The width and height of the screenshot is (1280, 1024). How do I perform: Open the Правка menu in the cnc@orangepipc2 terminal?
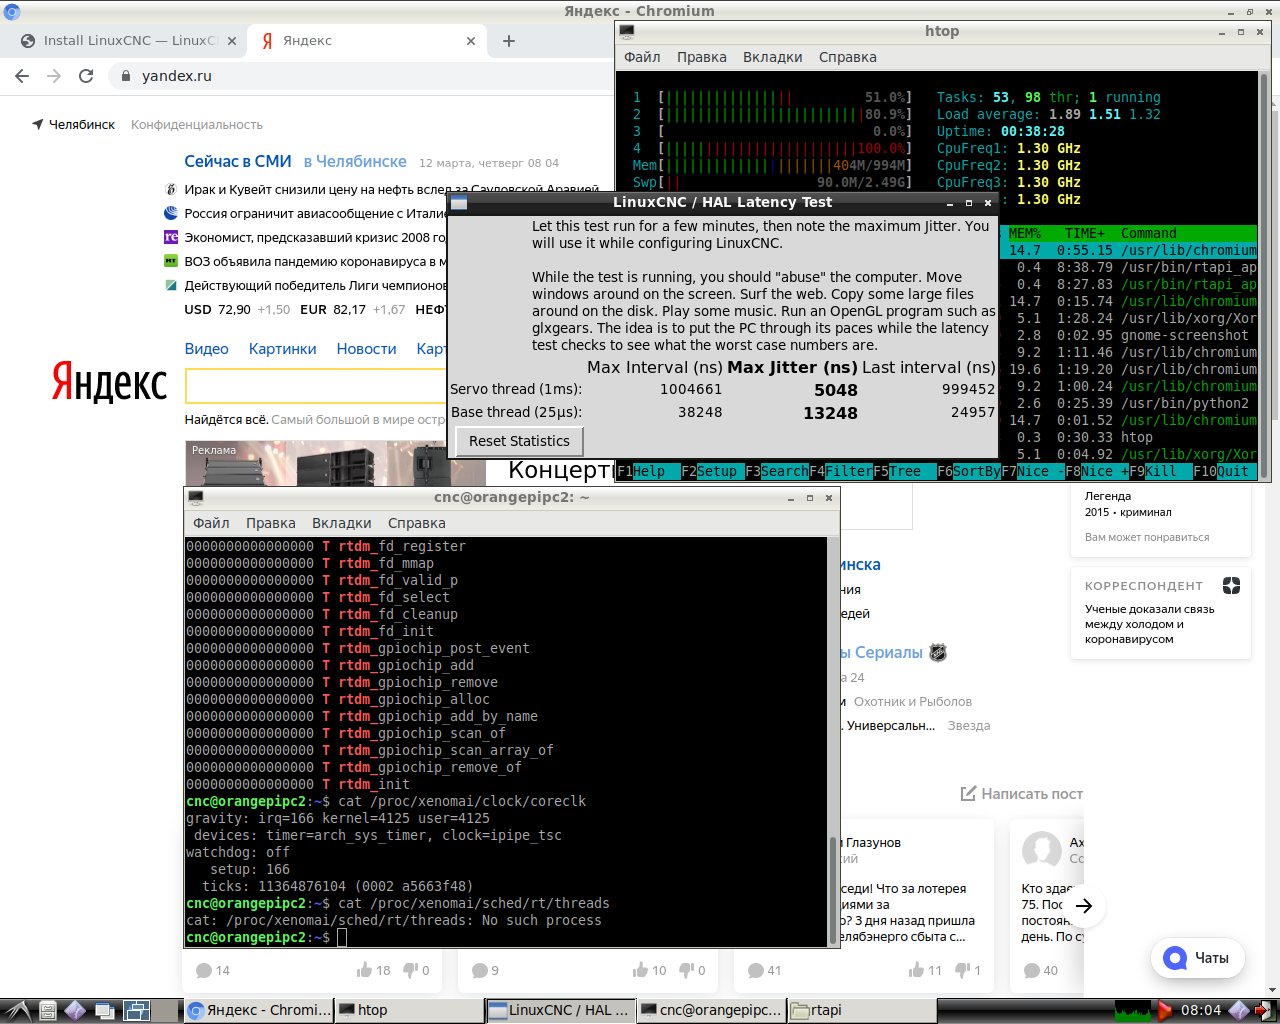click(x=270, y=523)
